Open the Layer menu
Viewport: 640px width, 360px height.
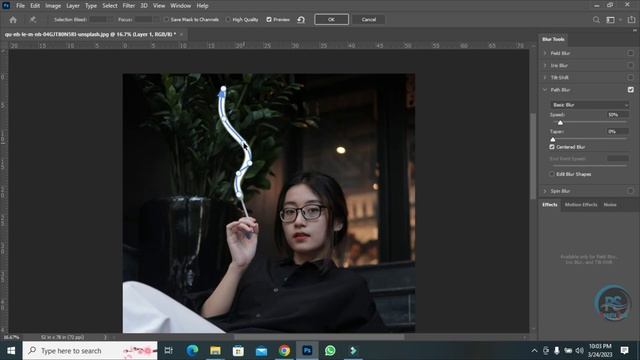[x=73, y=6]
